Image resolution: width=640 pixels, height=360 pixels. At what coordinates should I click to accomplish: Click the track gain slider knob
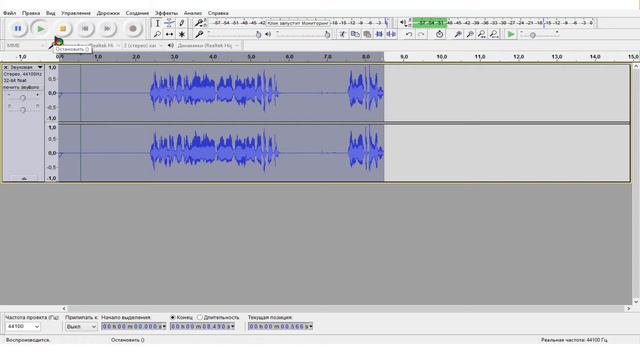coord(23,98)
